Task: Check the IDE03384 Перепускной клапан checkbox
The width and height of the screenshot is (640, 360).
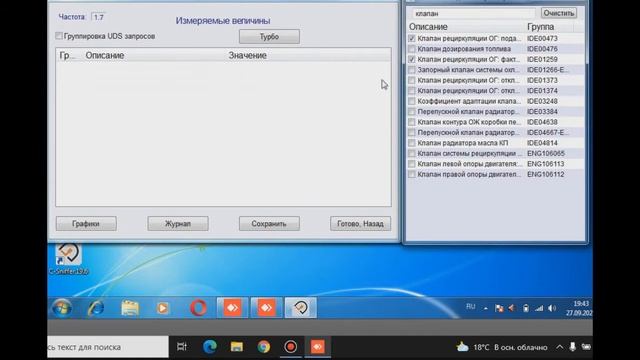Action: coord(412,111)
